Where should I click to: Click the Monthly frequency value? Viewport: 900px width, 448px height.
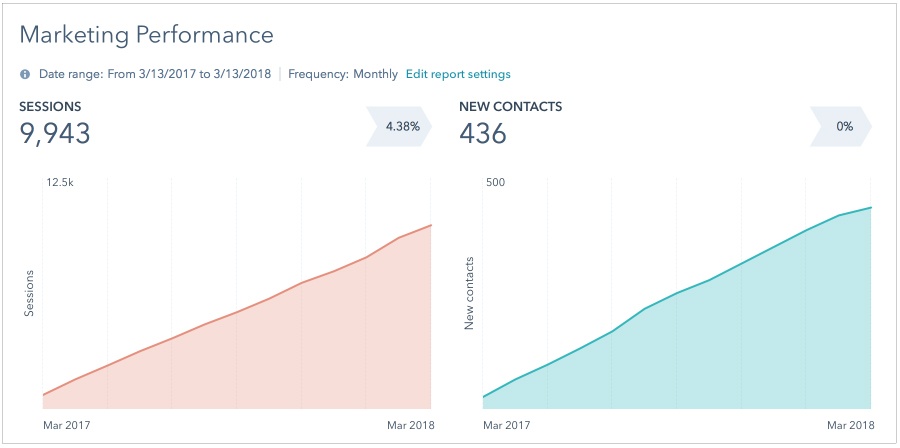point(375,74)
